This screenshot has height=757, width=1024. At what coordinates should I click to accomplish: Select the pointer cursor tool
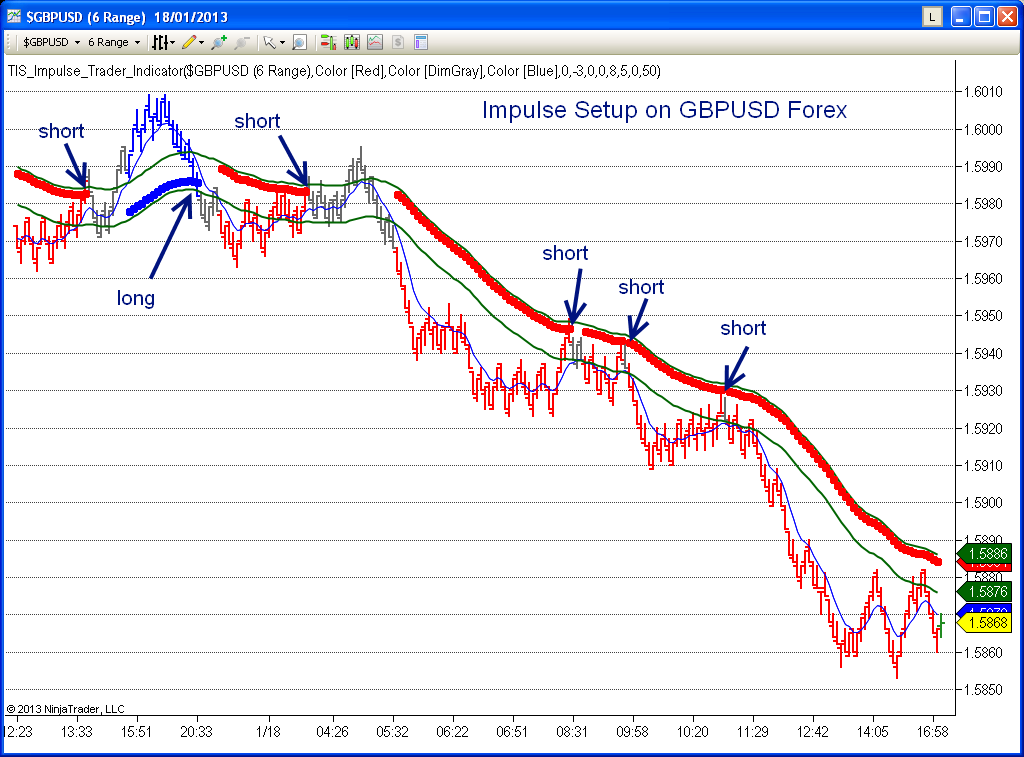pos(268,42)
